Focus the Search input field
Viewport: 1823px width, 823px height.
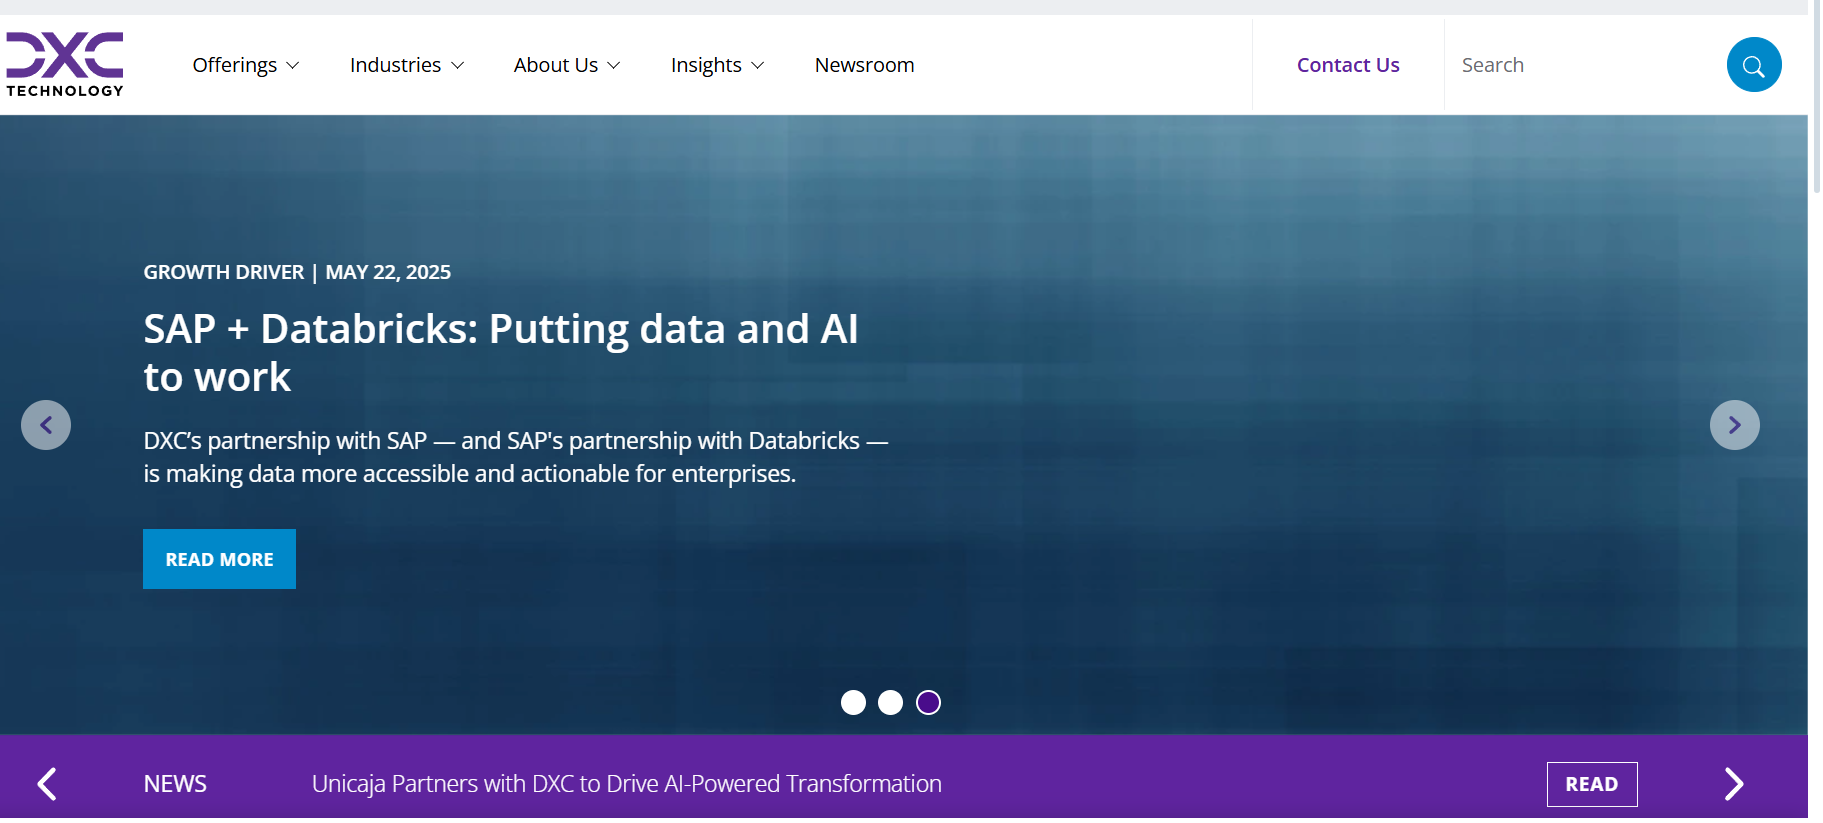1585,65
